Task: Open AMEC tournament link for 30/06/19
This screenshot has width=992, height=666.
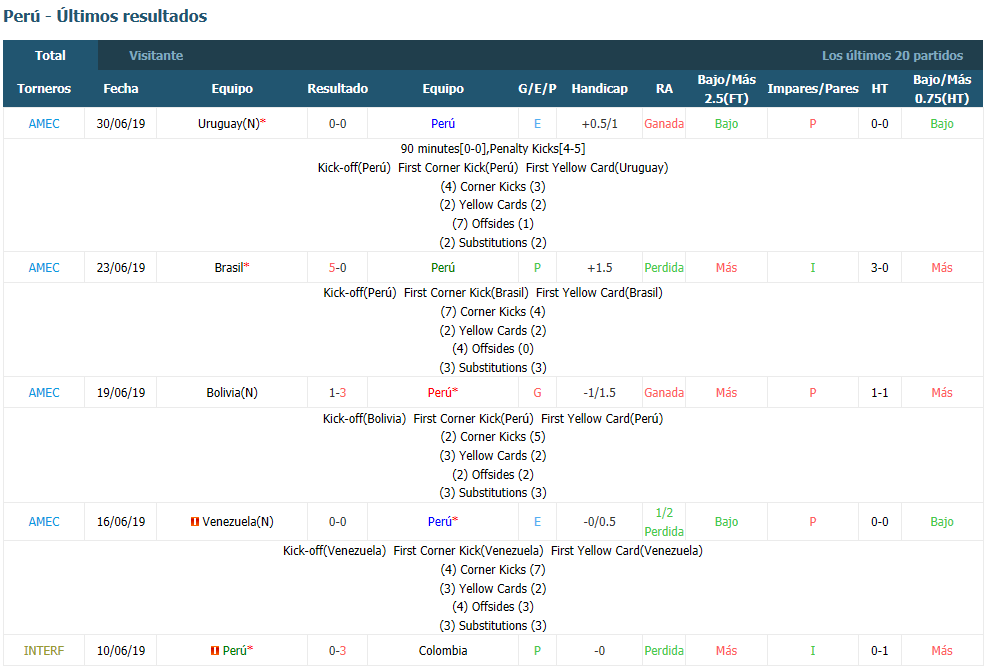Action: pyautogui.click(x=44, y=124)
